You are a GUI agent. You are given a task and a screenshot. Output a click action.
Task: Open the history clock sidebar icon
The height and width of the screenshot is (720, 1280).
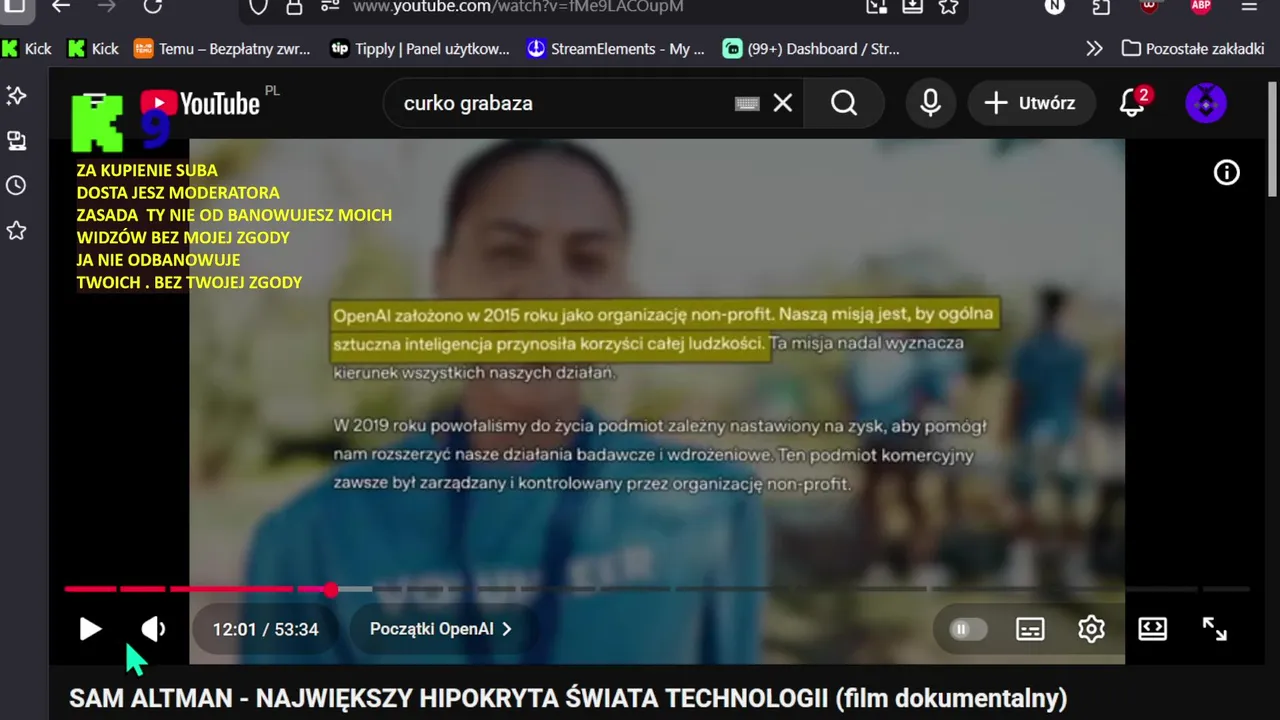pyautogui.click(x=16, y=186)
